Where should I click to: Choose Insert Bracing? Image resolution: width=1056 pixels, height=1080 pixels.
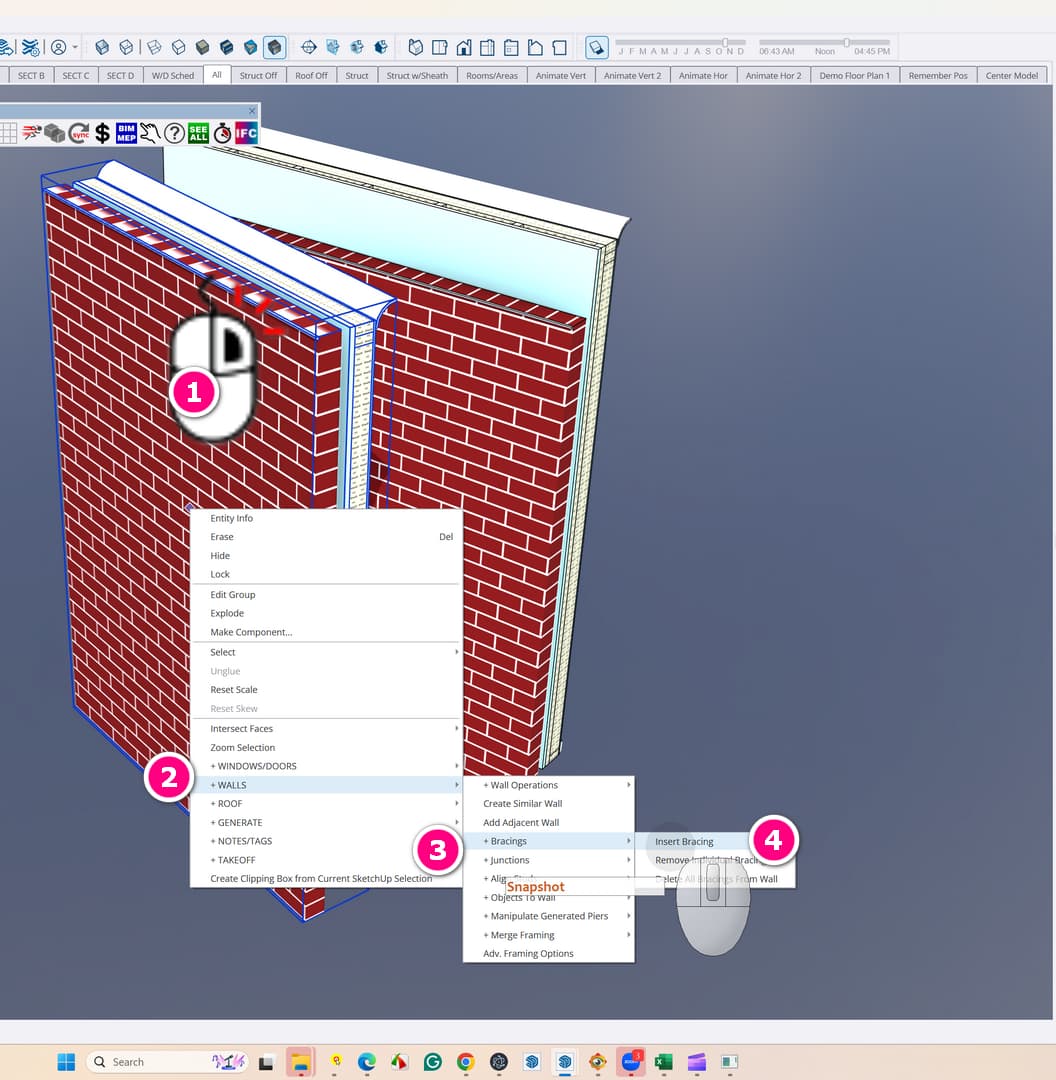click(x=684, y=841)
